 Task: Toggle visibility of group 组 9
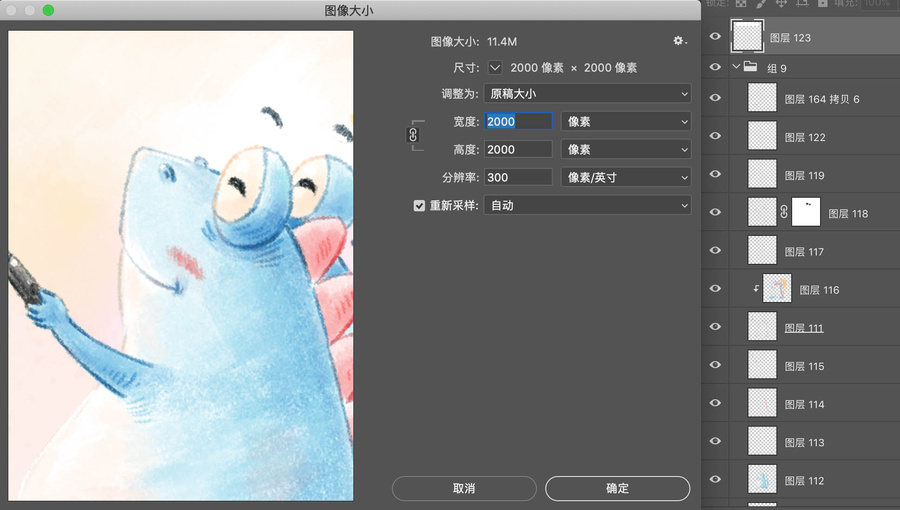(x=715, y=67)
